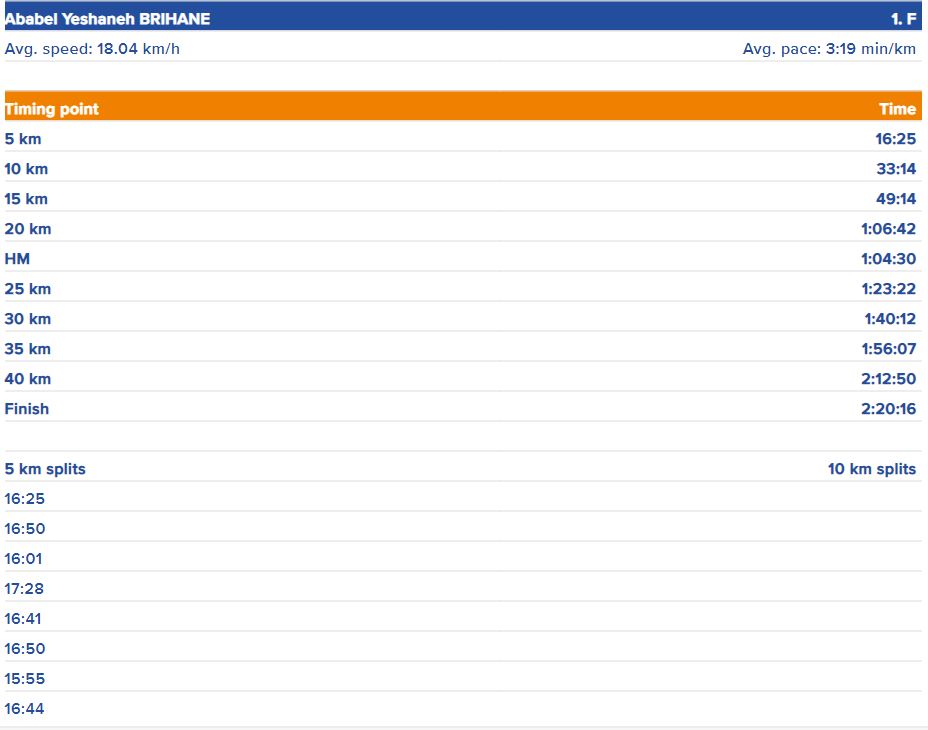Click the 16:44 split value
Screen dimensions: 928x730
click(x=24, y=709)
